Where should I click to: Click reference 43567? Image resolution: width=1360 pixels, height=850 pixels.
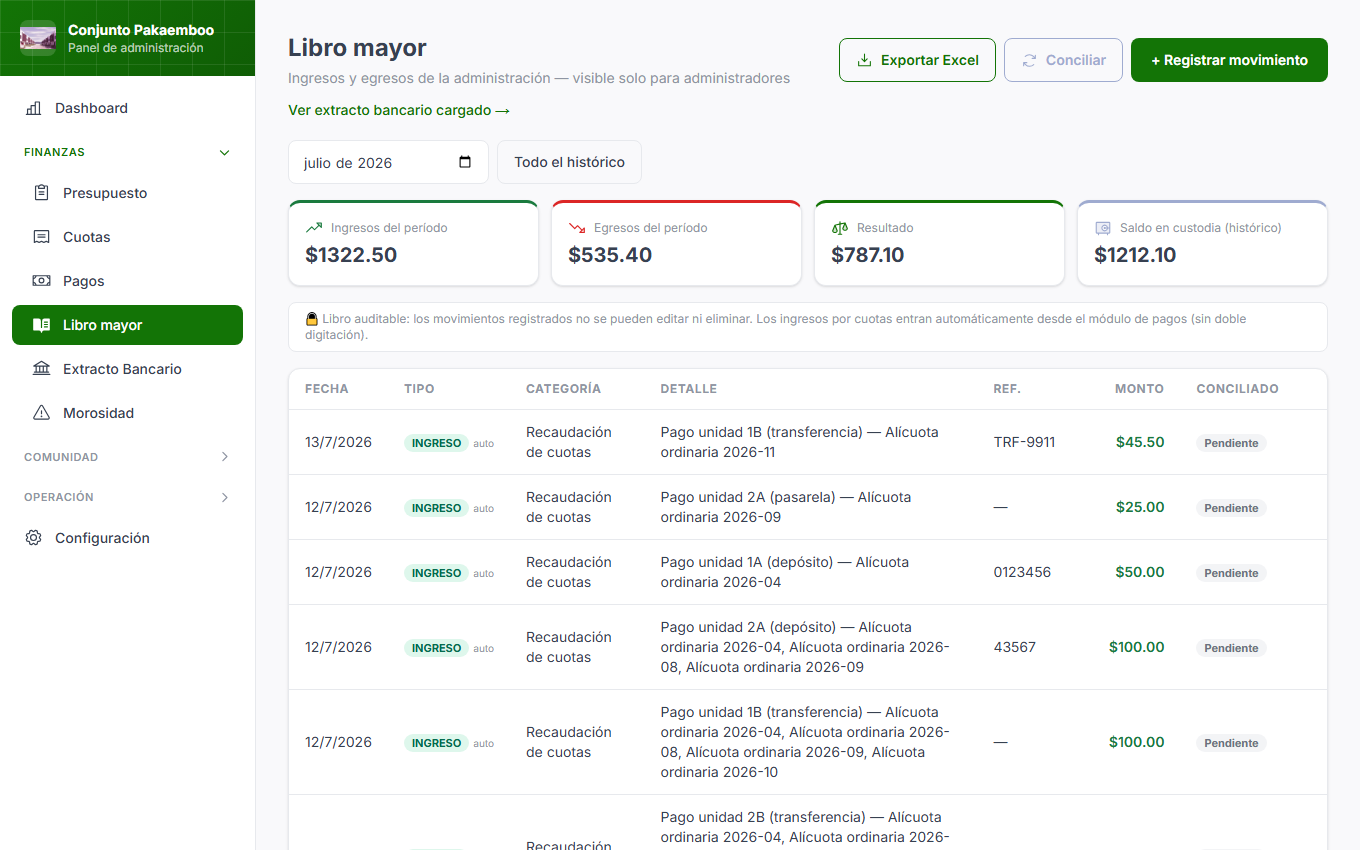1014,647
